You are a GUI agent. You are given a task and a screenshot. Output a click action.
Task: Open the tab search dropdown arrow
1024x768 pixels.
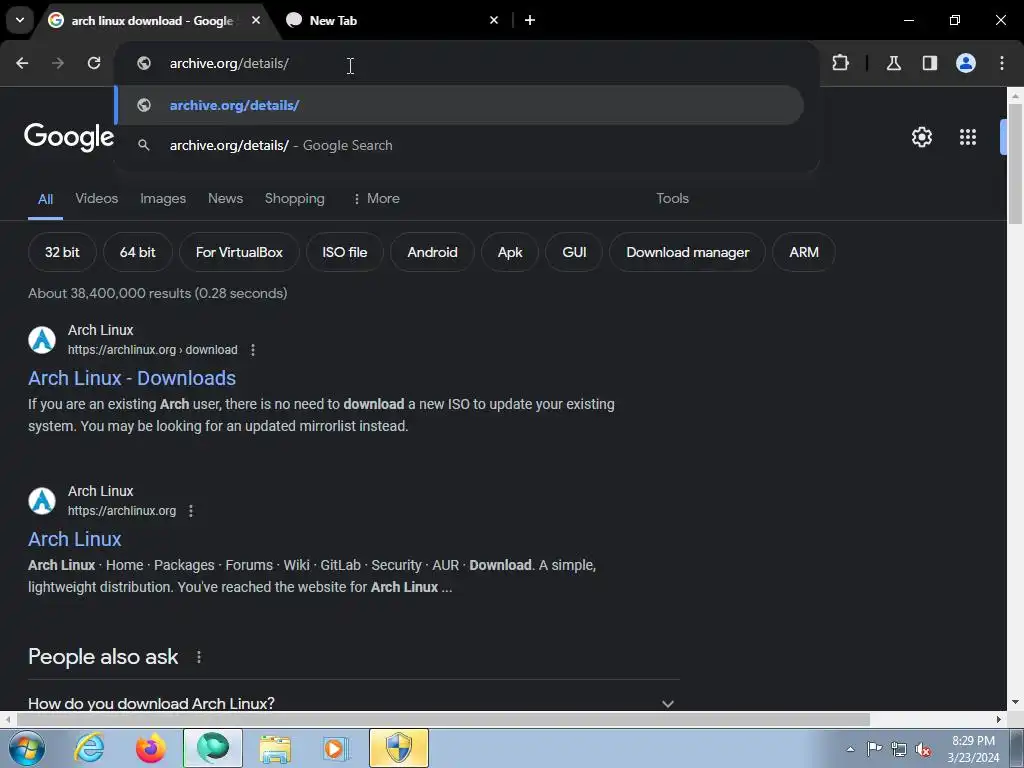20,20
